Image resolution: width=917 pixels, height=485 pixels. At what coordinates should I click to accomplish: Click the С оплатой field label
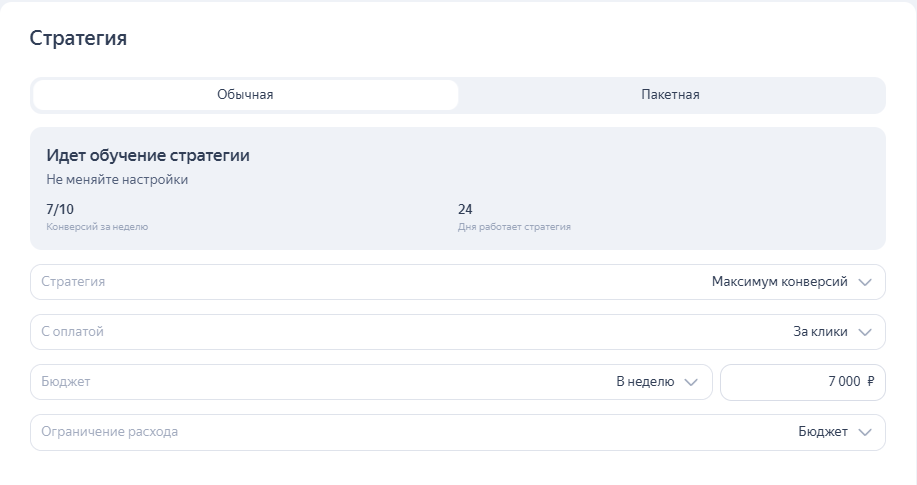click(73, 332)
